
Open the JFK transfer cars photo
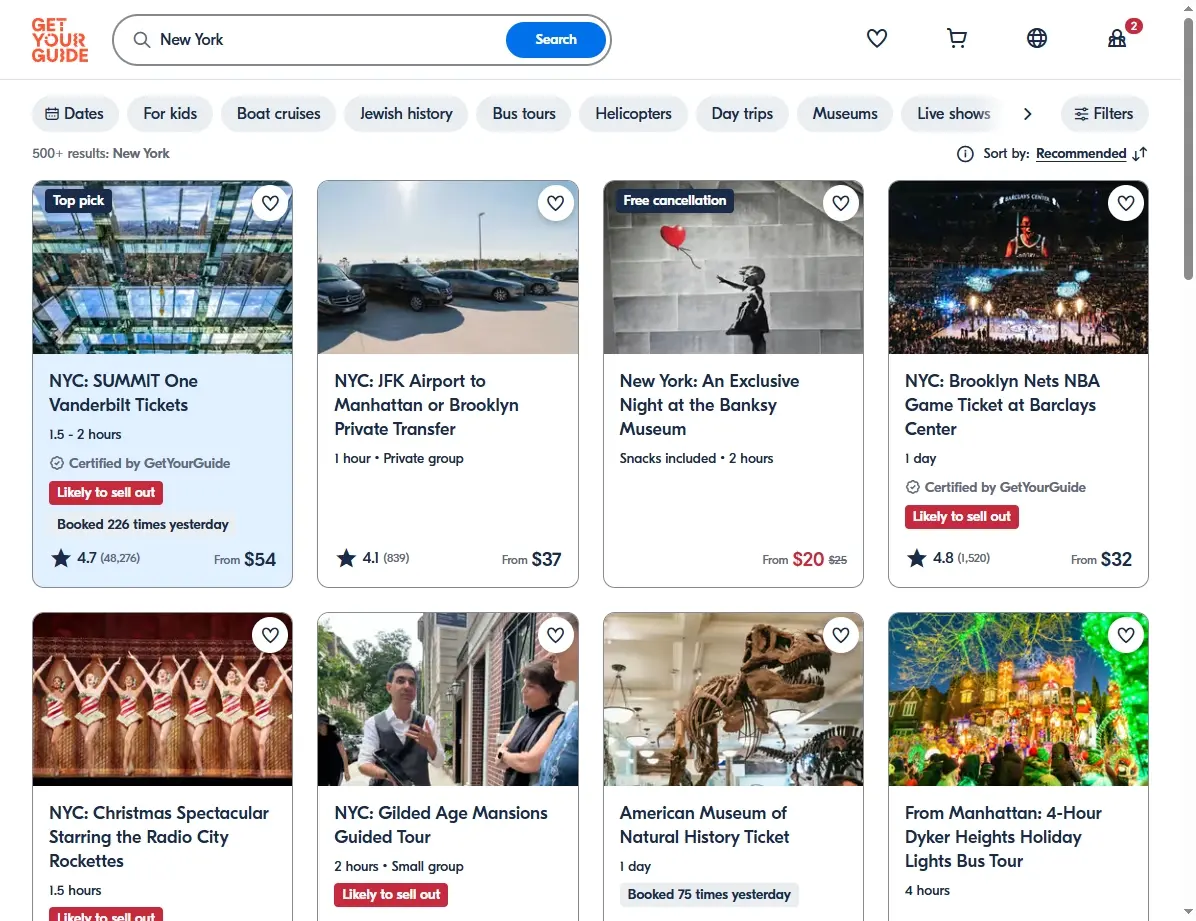click(x=448, y=267)
